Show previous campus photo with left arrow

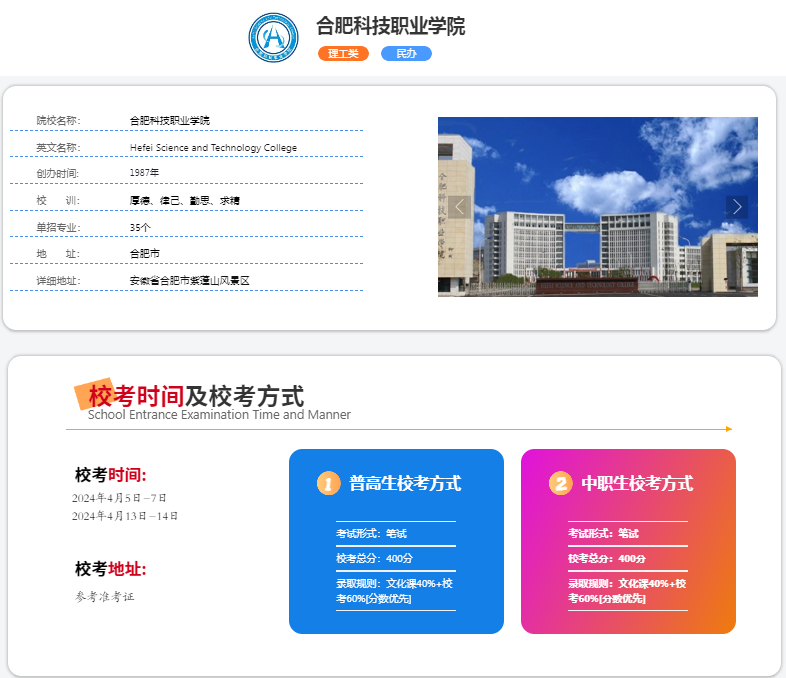click(459, 207)
